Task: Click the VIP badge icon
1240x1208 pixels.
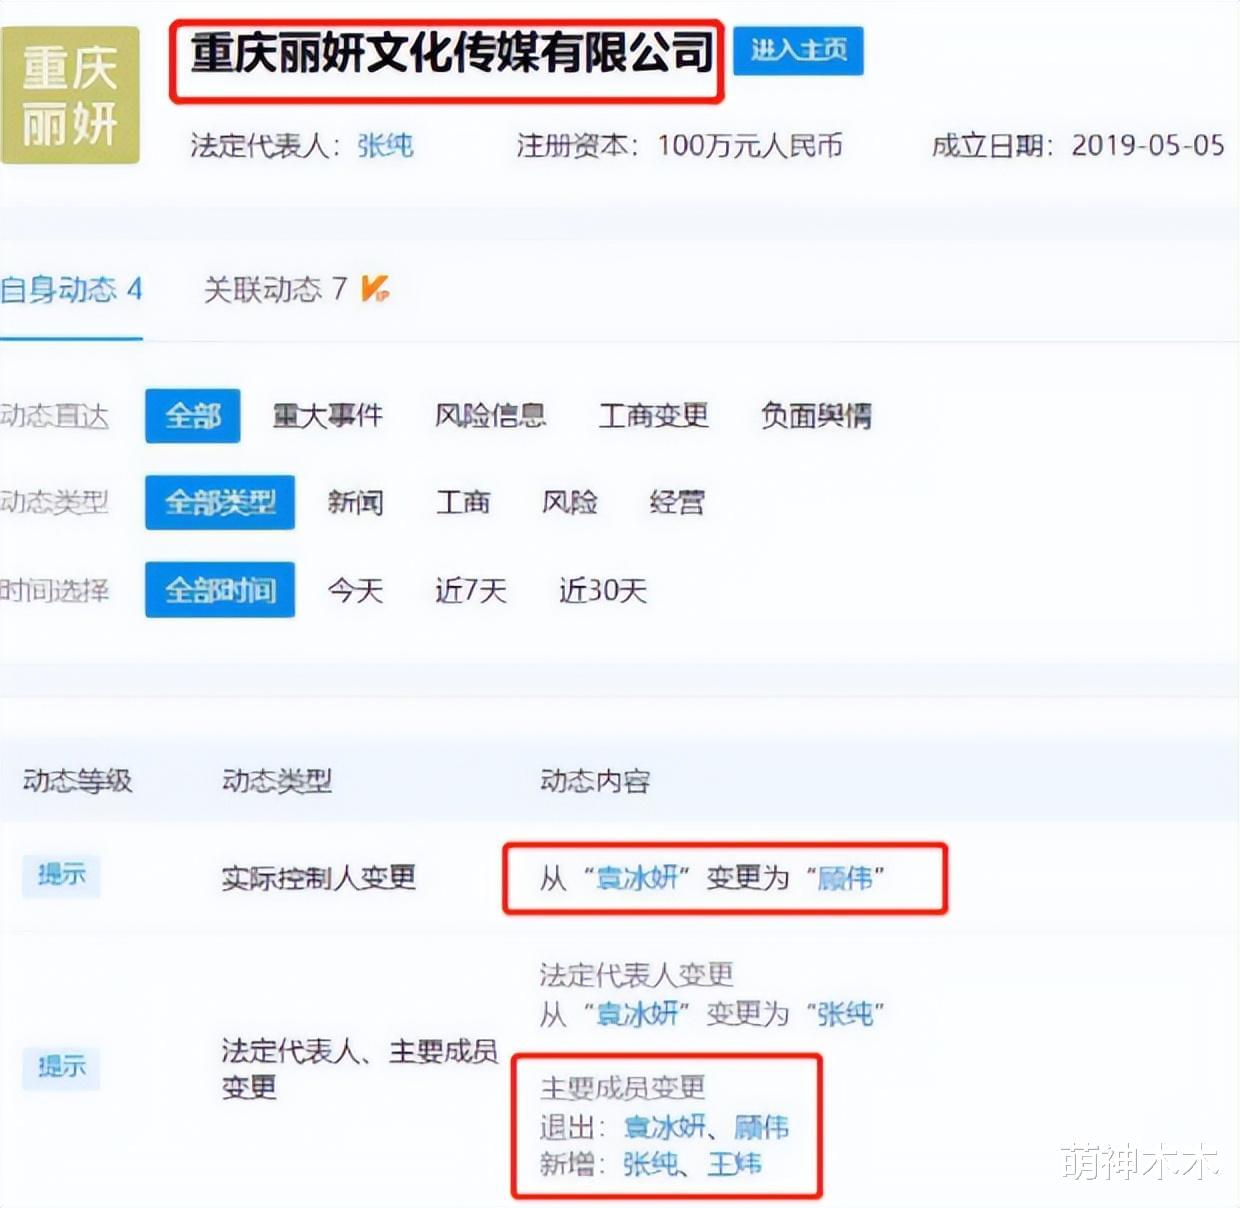Action: coord(375,289)
